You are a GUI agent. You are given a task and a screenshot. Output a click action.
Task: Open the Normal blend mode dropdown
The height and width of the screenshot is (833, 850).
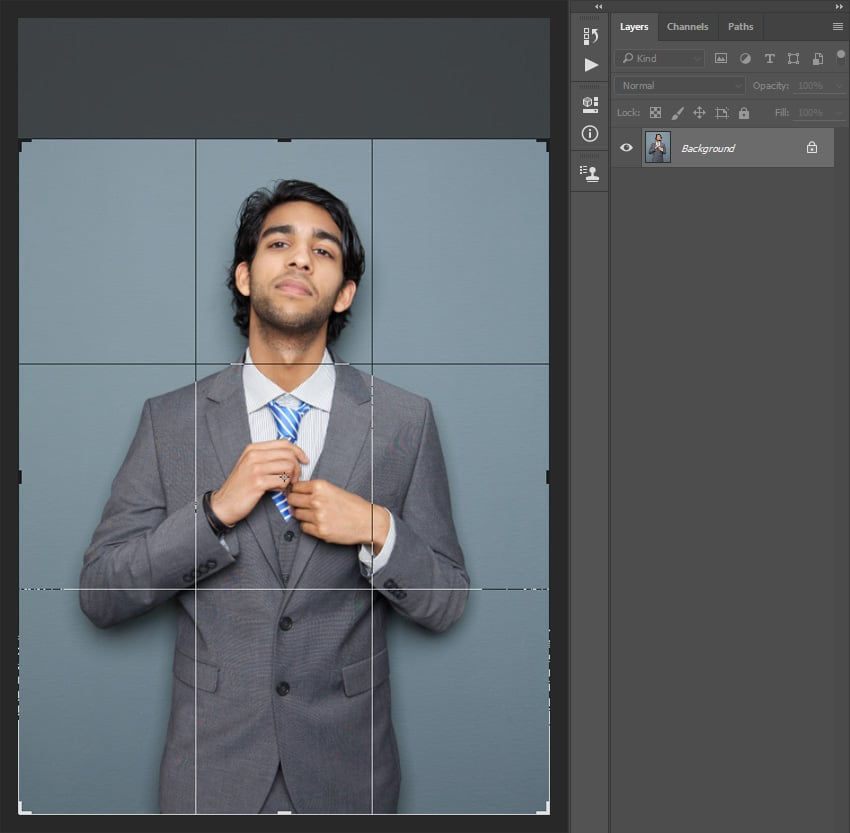[680, 86]
